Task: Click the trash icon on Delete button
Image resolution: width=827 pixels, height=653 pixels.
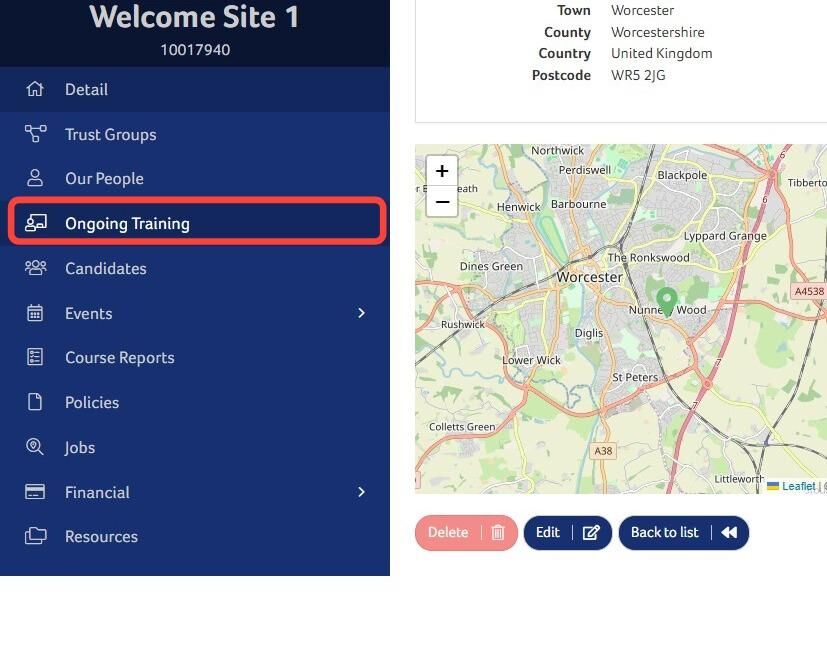Action: tap(498, 533)
